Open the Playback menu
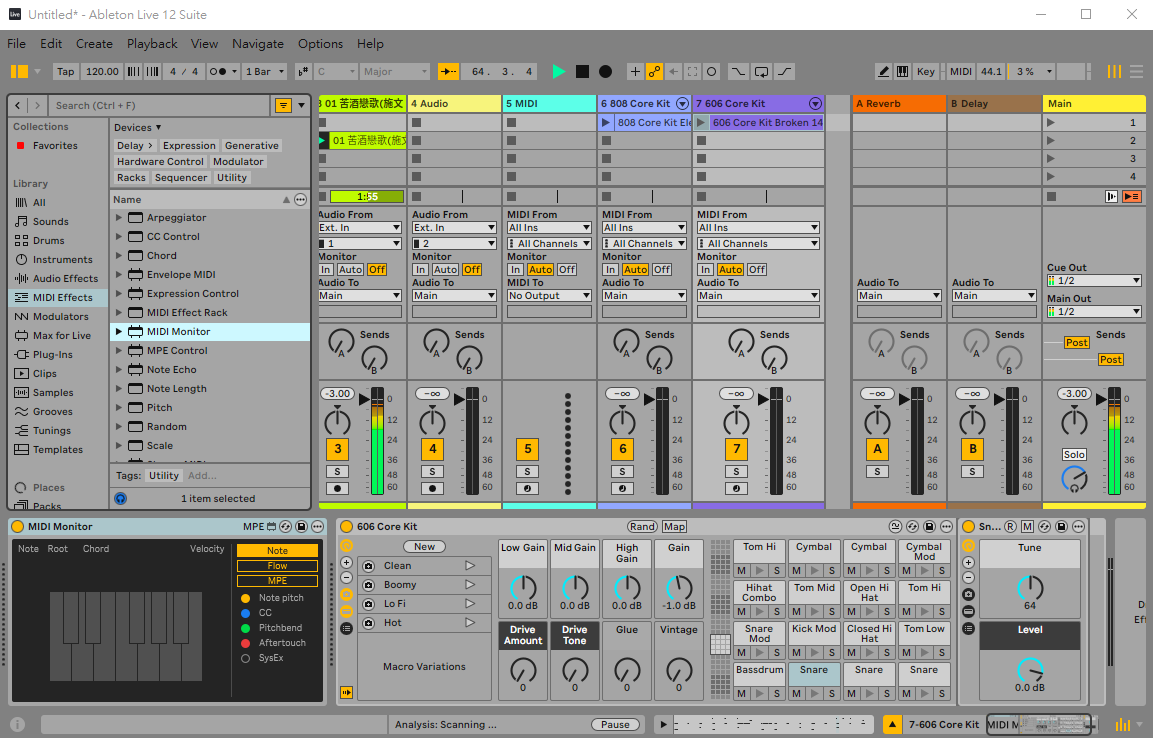This screenshot has width=1153, height=738. click(152, 44)
